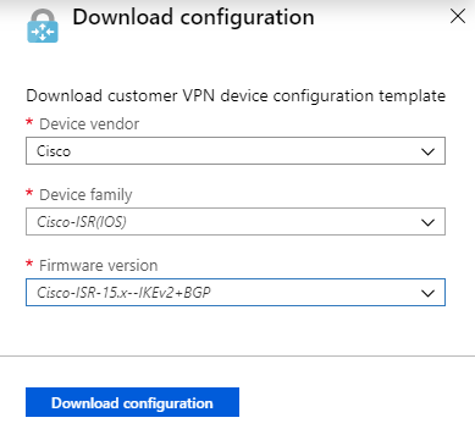The image size is (475, 436).
Task: Open the Firmware version combo box
Action: click(235, 292)
